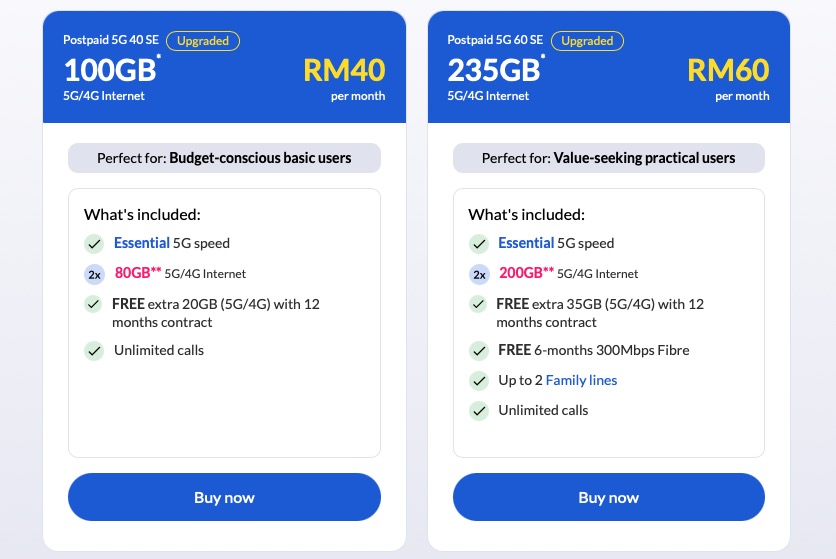Click the checkmark icon beside Essential 5G speed in RM40 plan
This screenshot has width=836, height=559.
click(94, 244)
